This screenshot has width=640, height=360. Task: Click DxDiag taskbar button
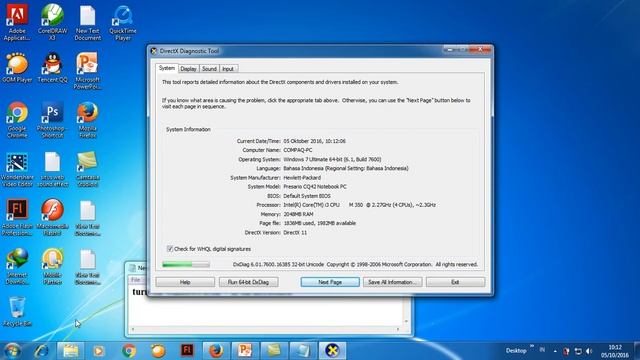[x=332, y=351]
